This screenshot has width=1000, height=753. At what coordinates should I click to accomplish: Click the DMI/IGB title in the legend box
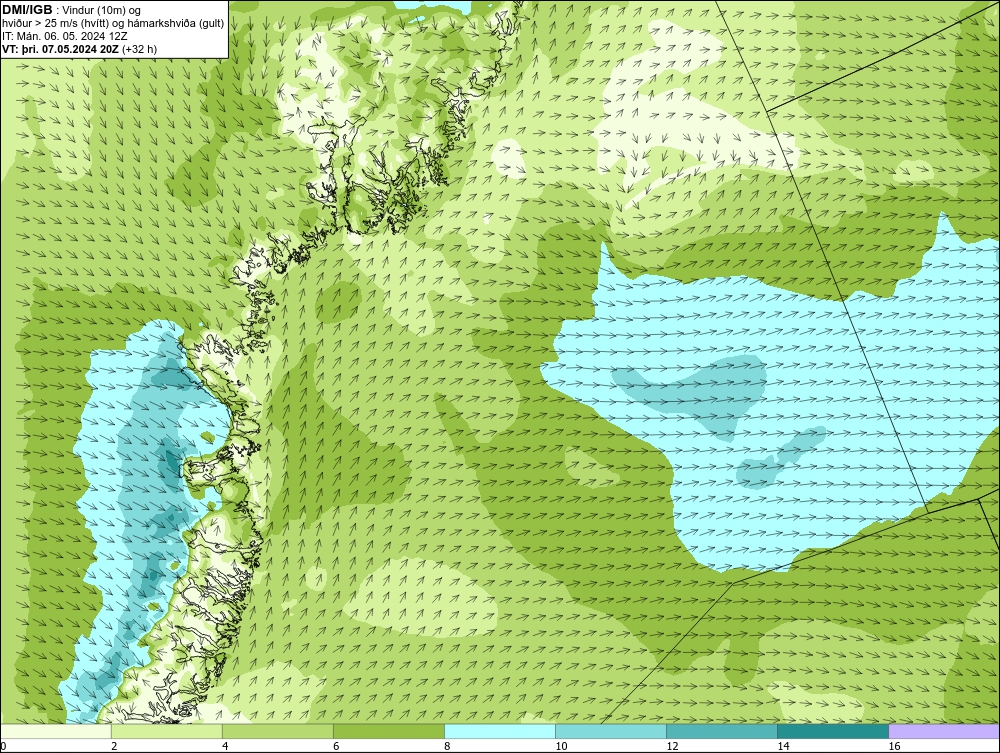click(27, 10)
